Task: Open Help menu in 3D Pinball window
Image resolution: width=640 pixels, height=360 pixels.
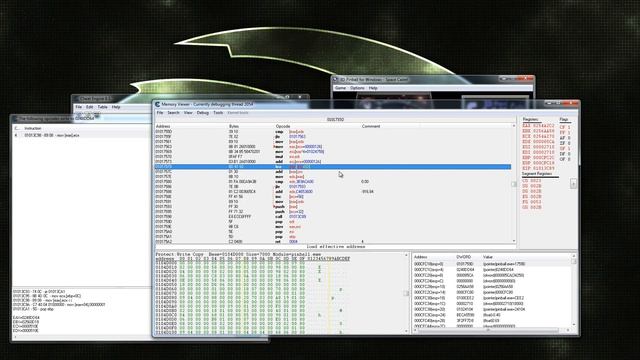Action: click(x=373, y=88)
